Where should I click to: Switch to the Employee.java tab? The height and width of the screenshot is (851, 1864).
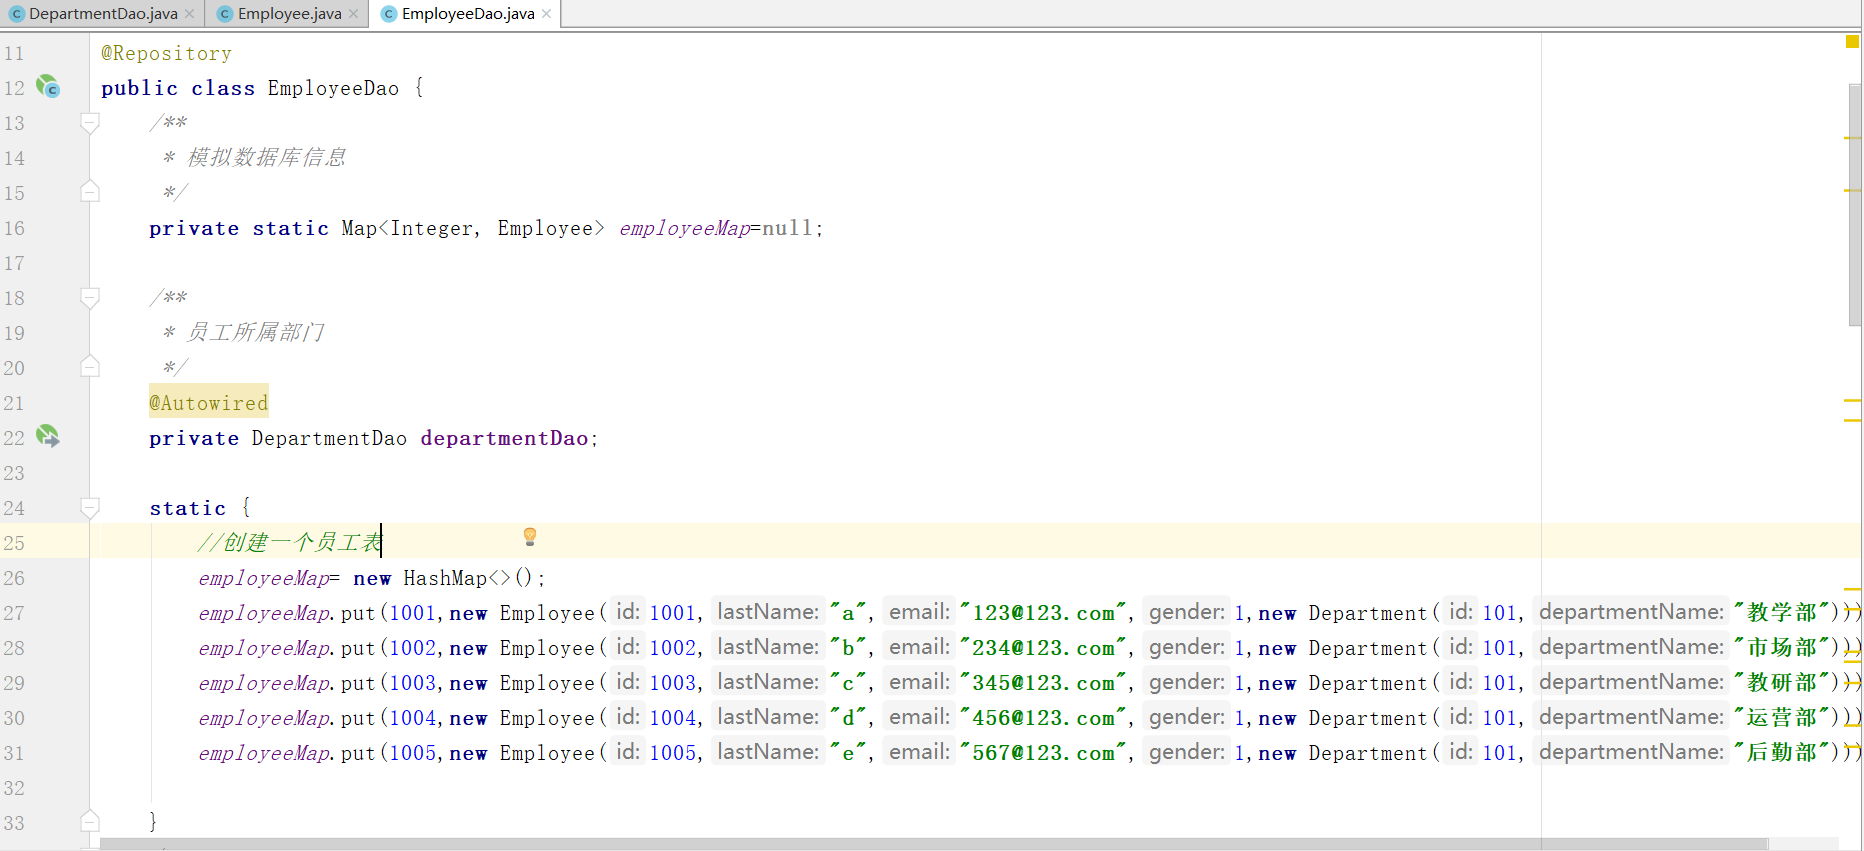[289, 14]
